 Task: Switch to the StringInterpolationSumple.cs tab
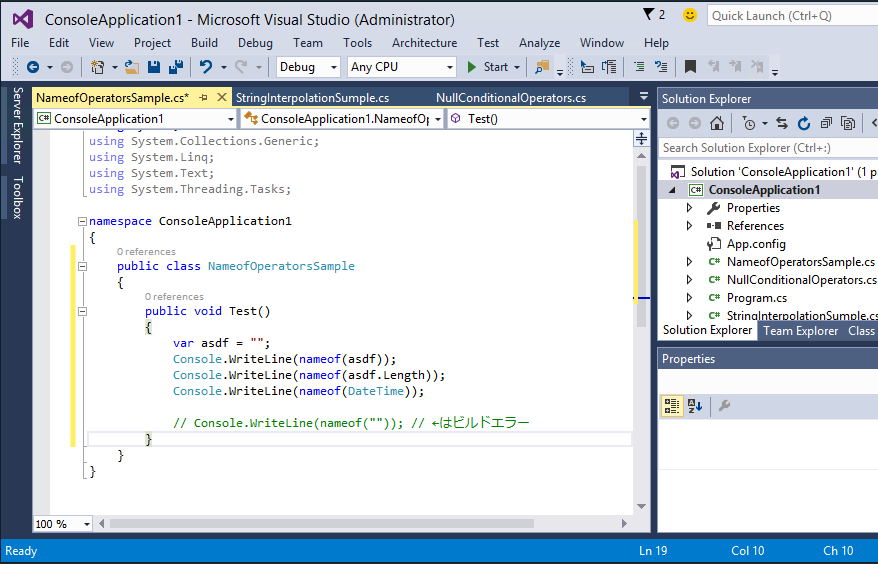tap(312, 97)
